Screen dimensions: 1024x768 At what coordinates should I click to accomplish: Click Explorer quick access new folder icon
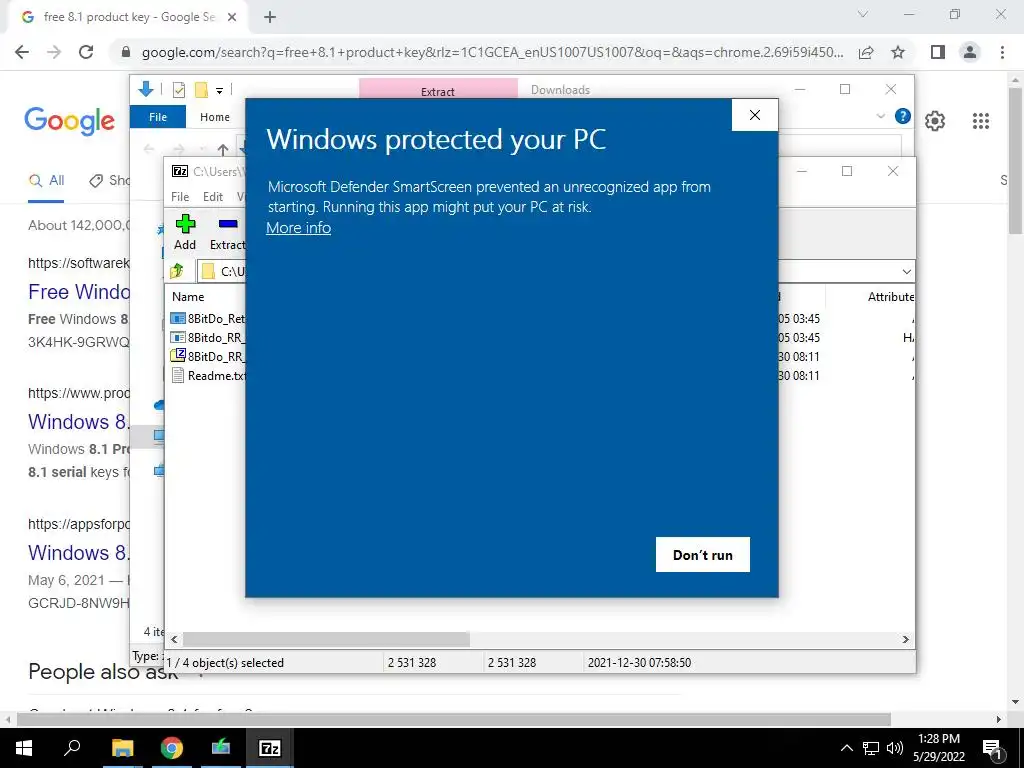point(201,89)
